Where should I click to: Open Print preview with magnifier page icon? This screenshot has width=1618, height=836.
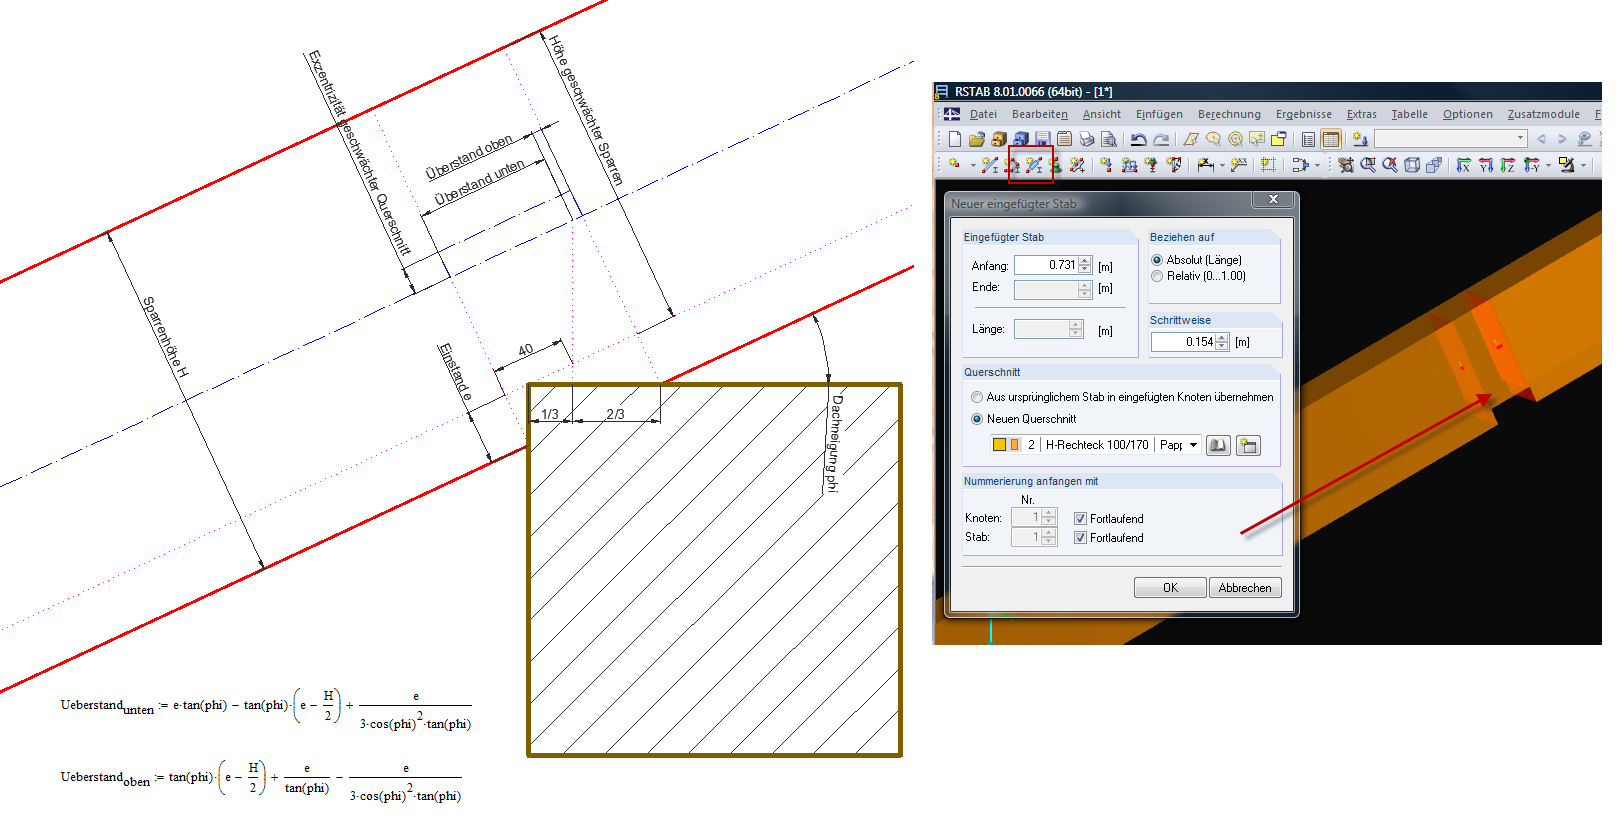(x=1108, y=139)
